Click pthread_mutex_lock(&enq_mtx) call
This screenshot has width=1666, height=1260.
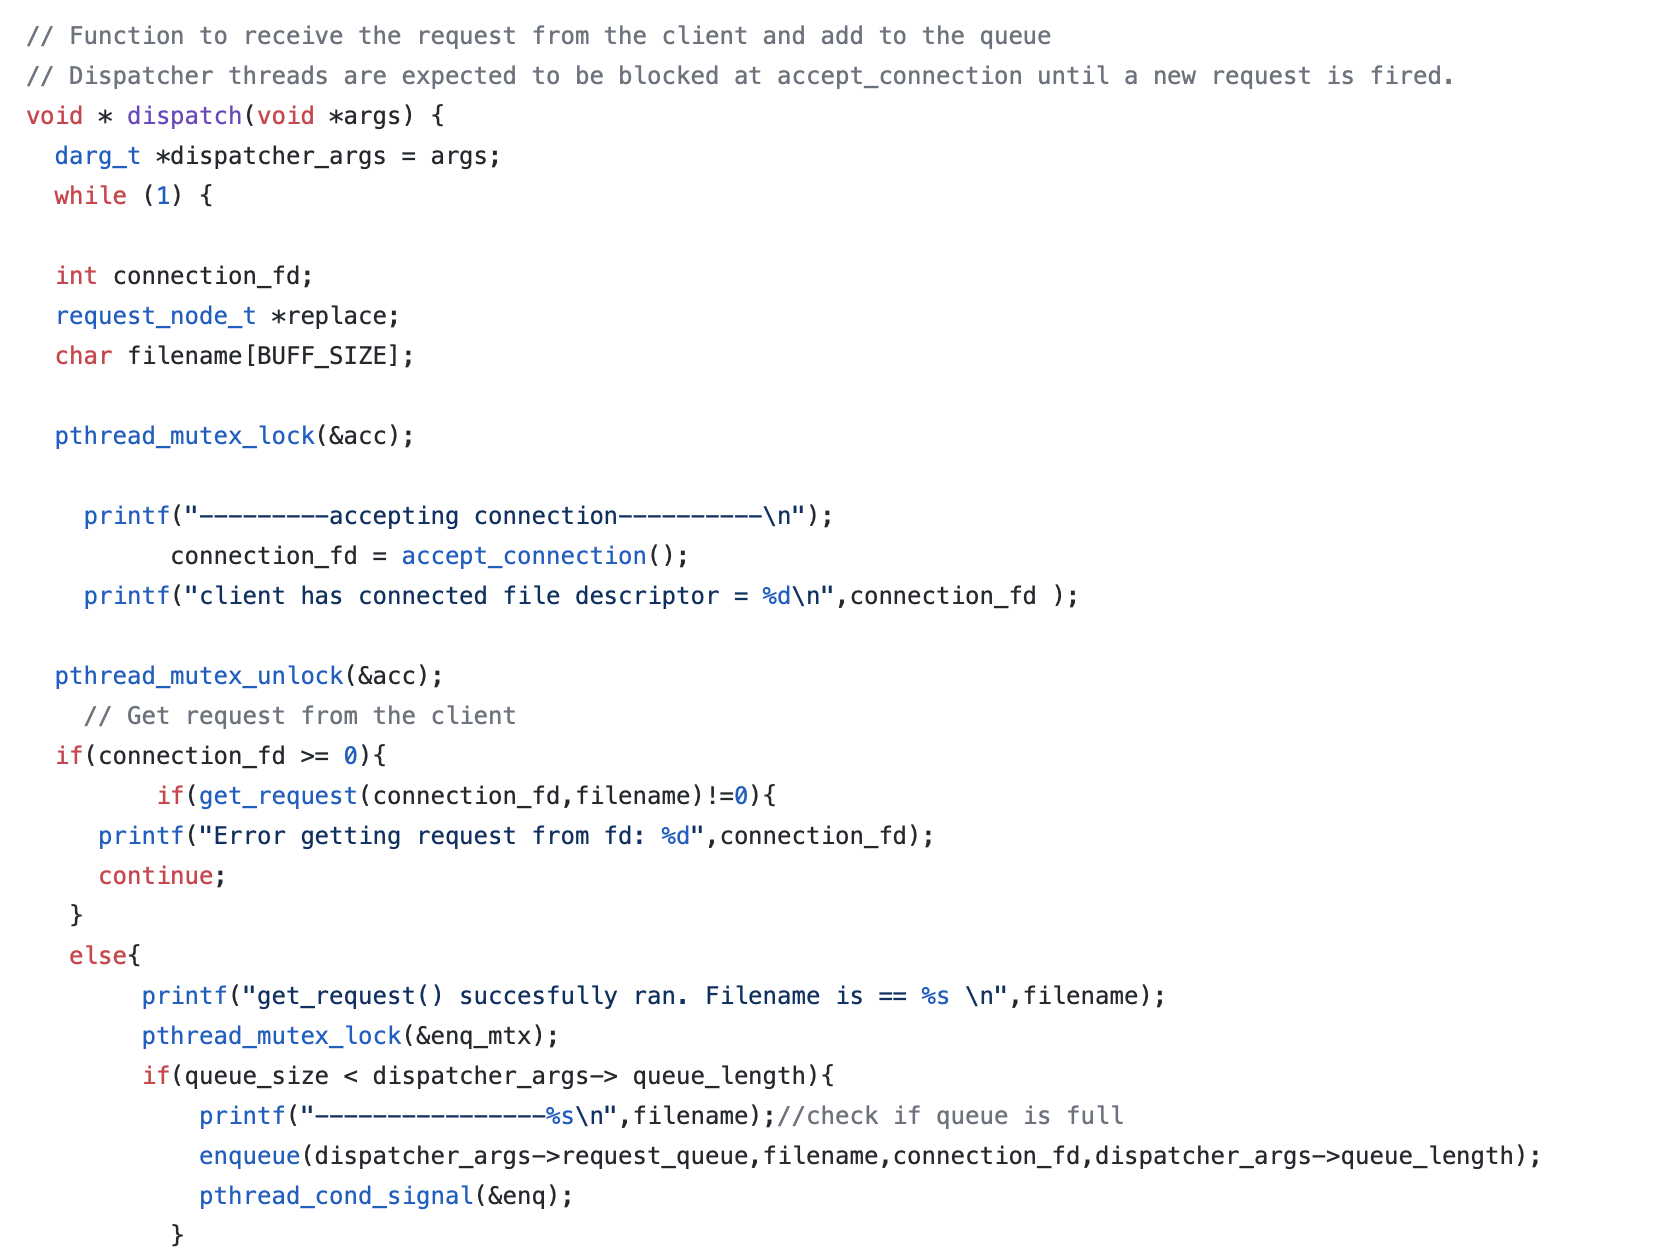(350, 1036)
